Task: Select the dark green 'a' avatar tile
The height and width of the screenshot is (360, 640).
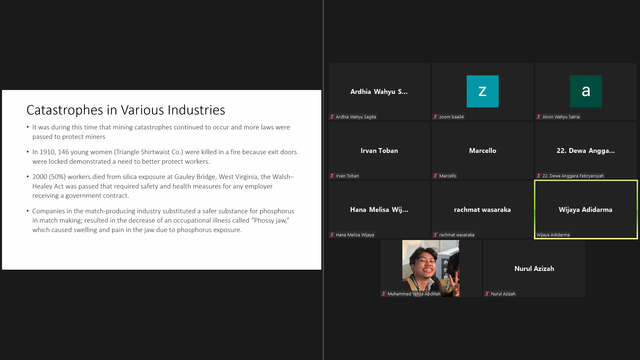Action: (586, 91)
